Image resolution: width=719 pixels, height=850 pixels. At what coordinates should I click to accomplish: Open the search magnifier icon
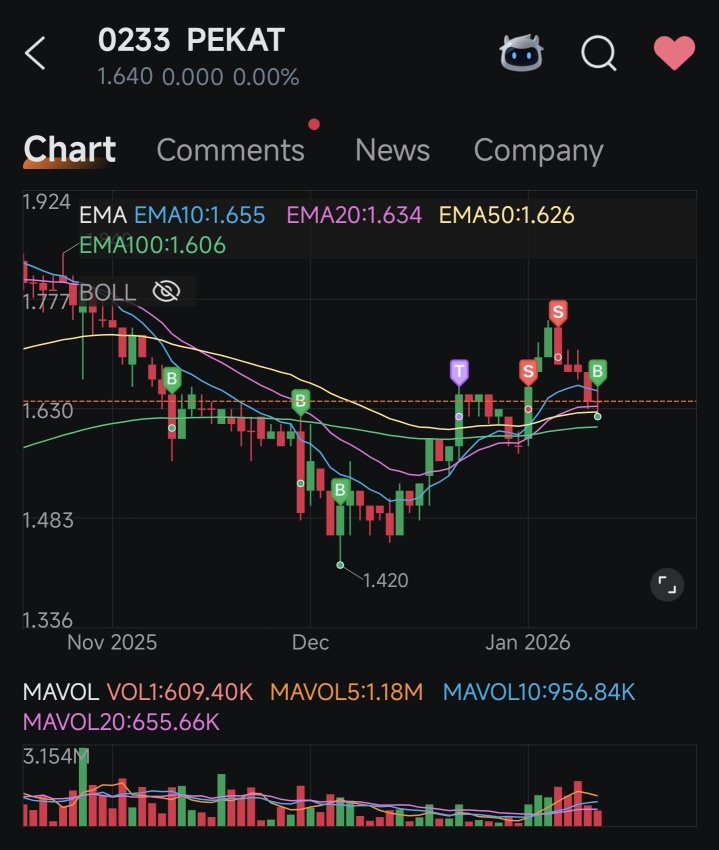tap(599, 53)
